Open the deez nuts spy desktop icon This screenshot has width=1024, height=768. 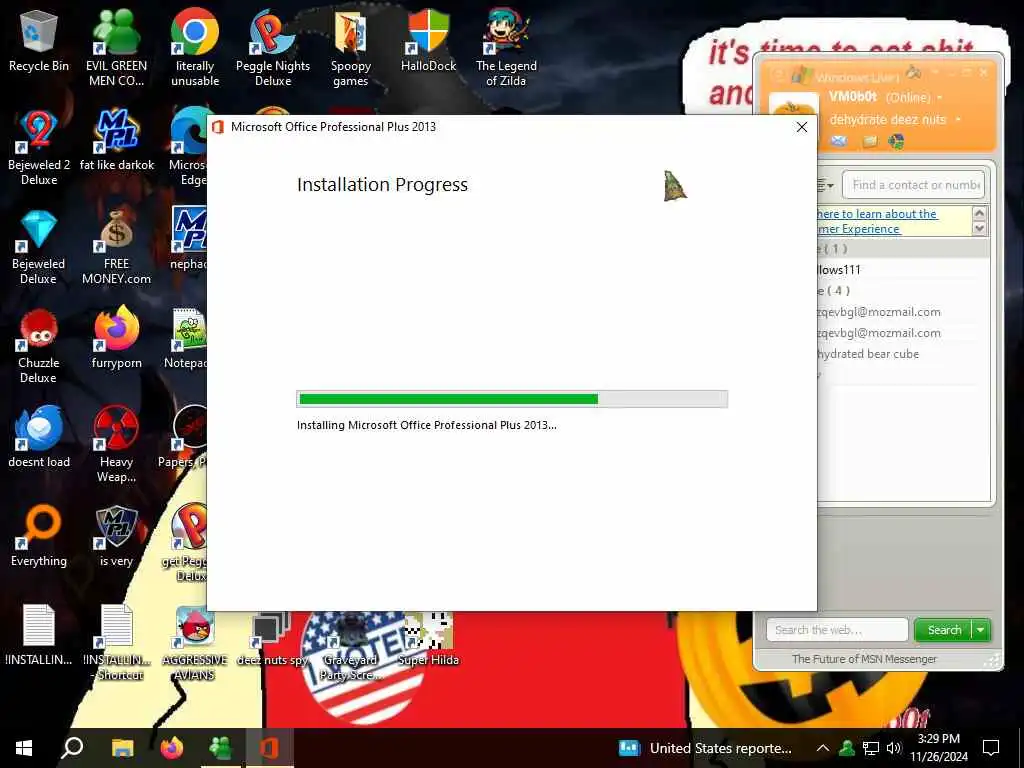(x=272, y=635)
